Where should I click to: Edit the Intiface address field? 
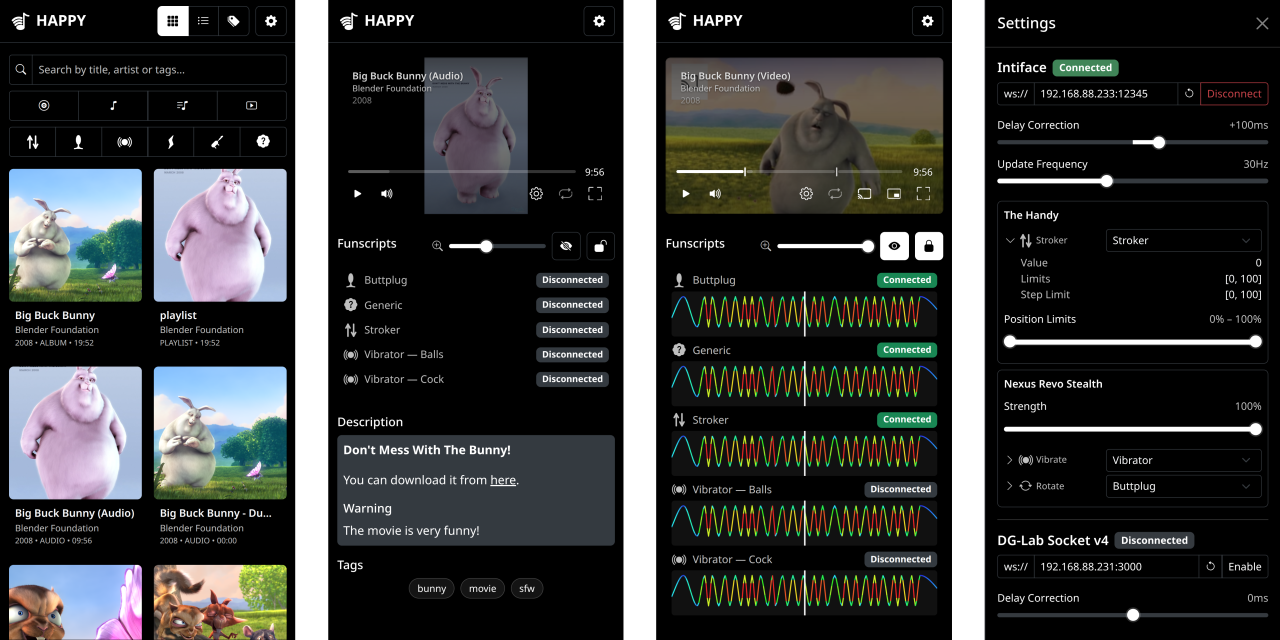click(x=1106, y=94)
